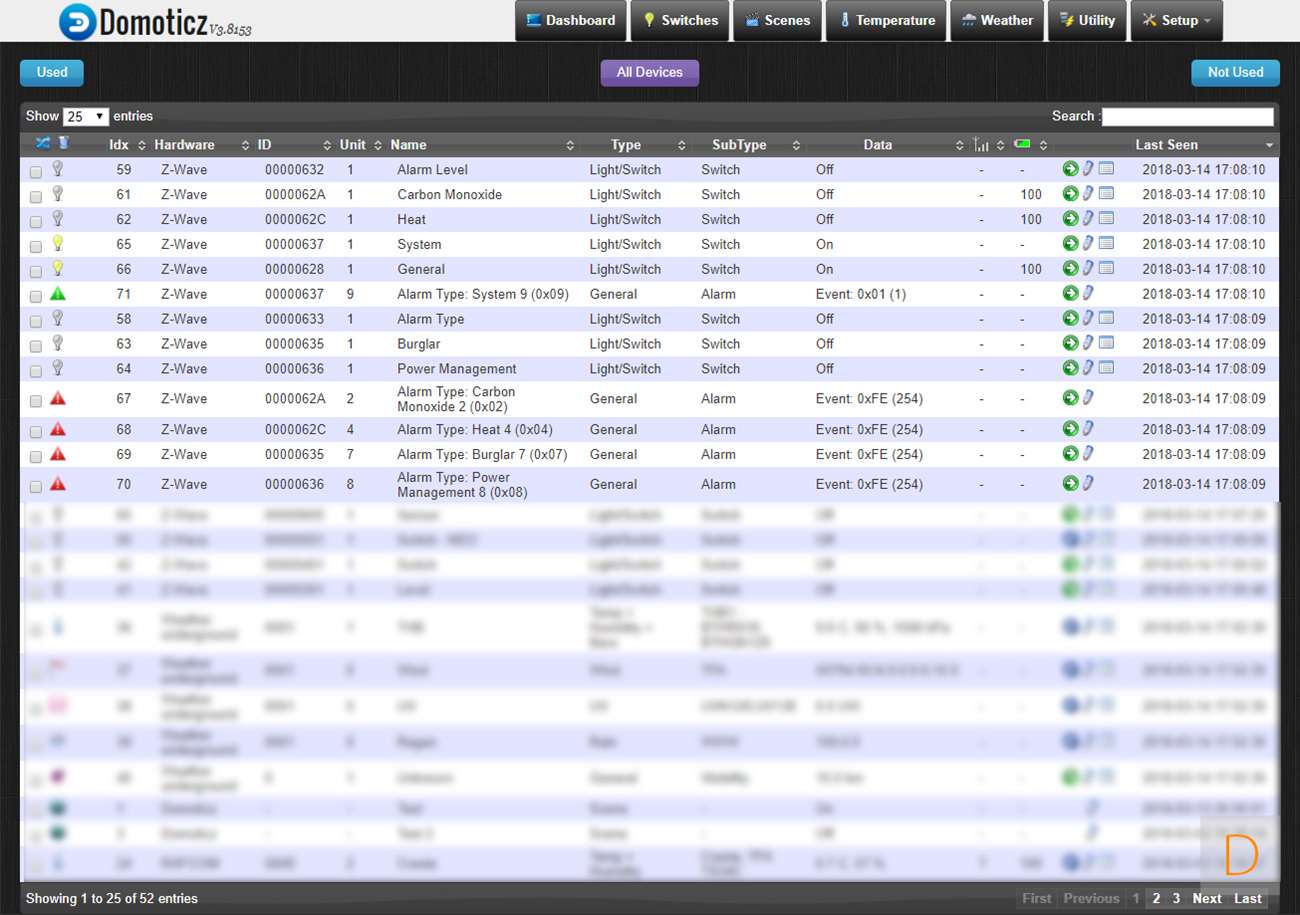Sort the table by Last Seen column
Screen dimensions: 1300x915
click(1166, 145)
